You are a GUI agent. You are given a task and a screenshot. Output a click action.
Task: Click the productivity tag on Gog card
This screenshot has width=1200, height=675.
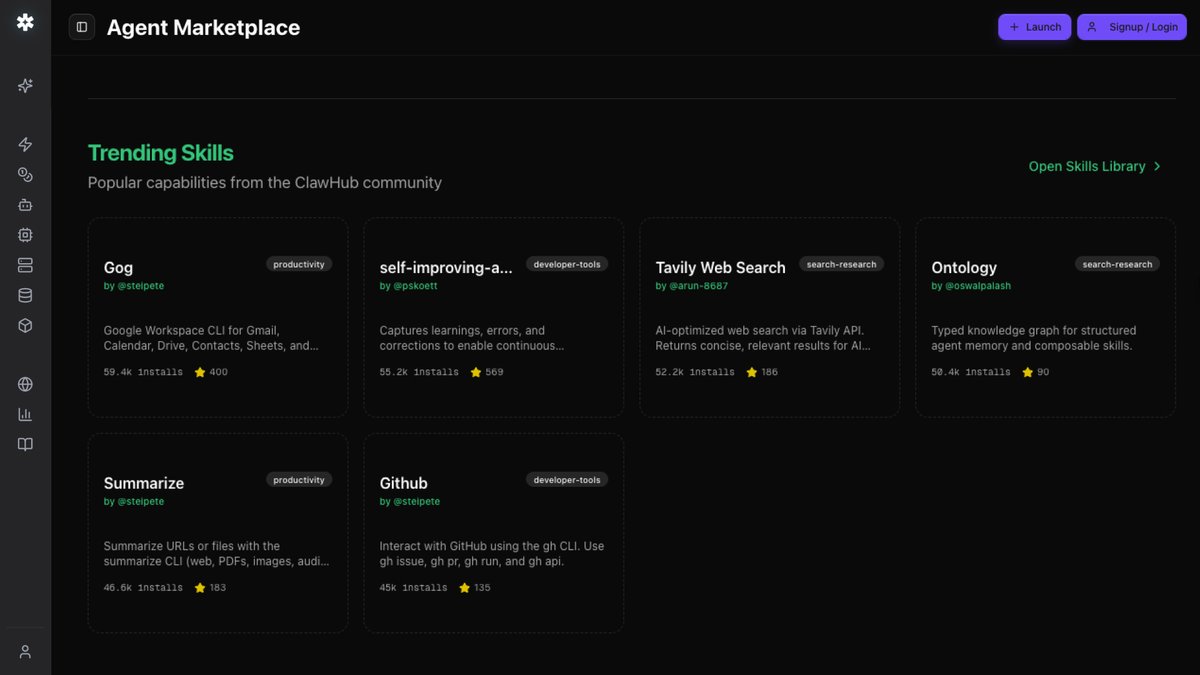(x=299, y=264)
